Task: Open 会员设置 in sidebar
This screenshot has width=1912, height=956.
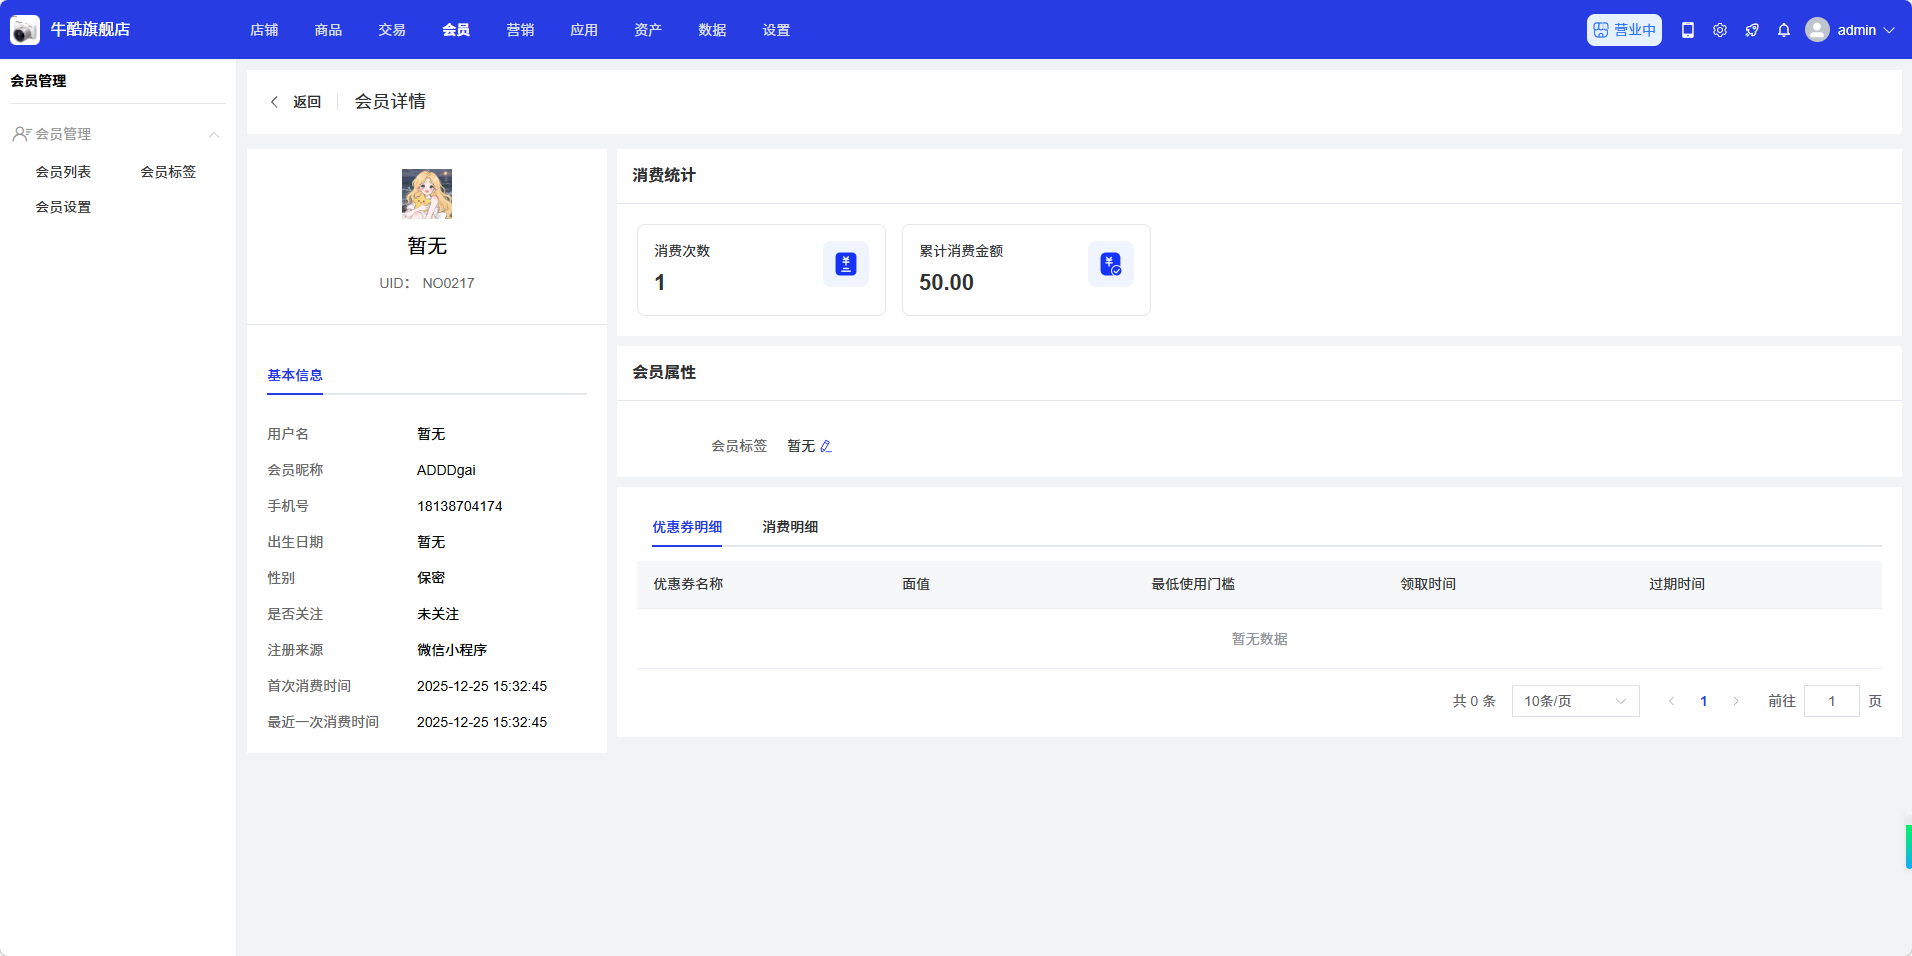Action: tap(63, 207)
